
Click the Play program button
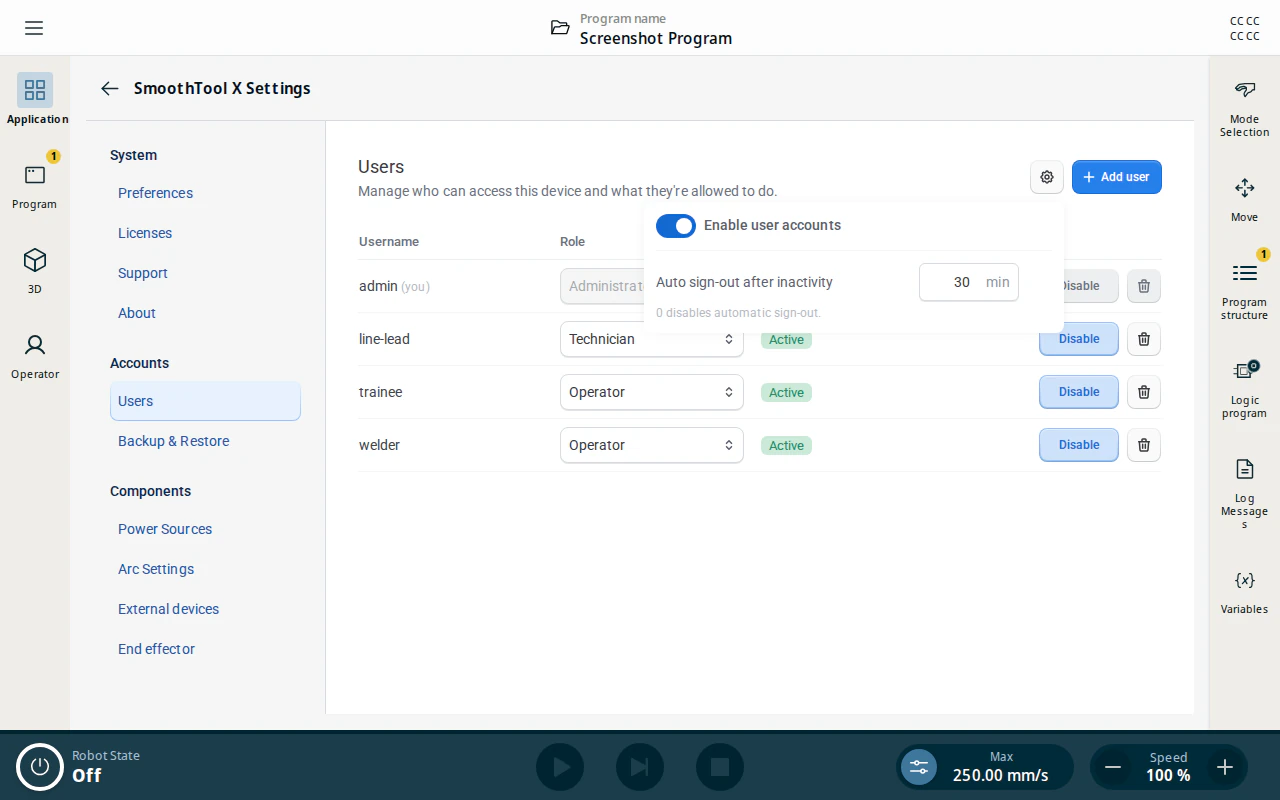560,767
